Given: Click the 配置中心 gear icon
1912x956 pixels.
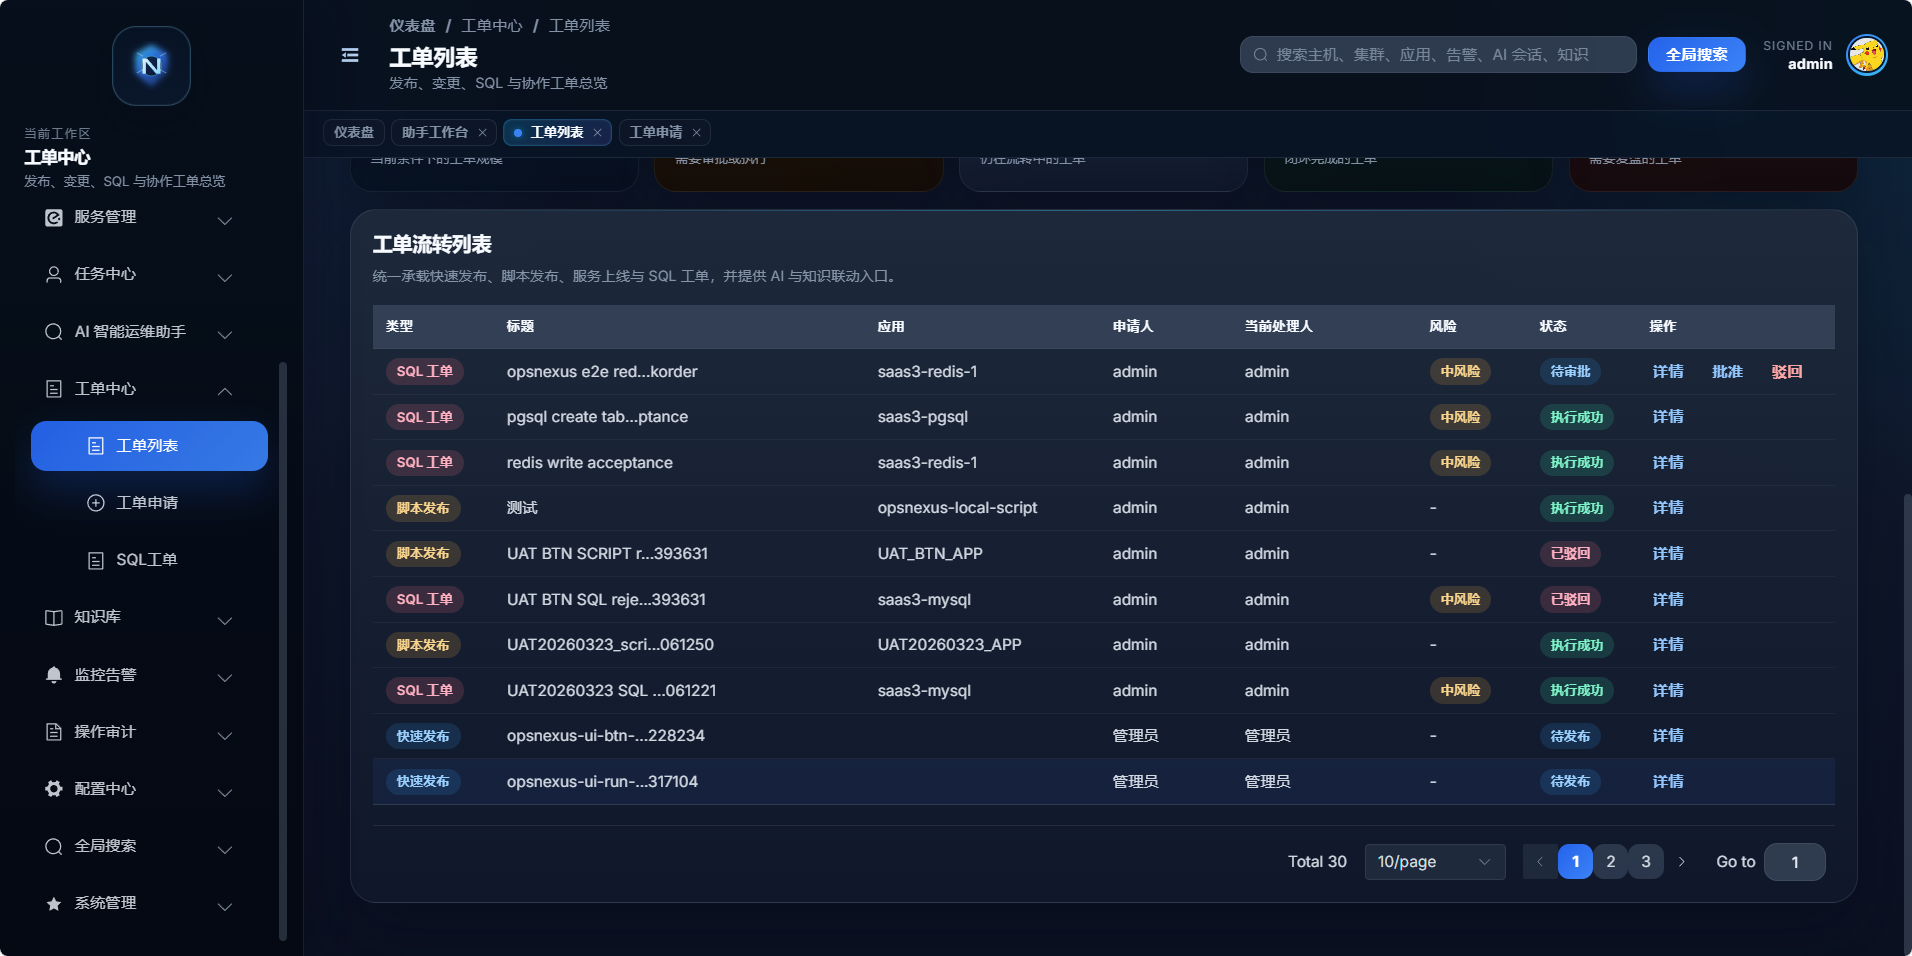Looking at the screenshot, I should coord(53,788).
